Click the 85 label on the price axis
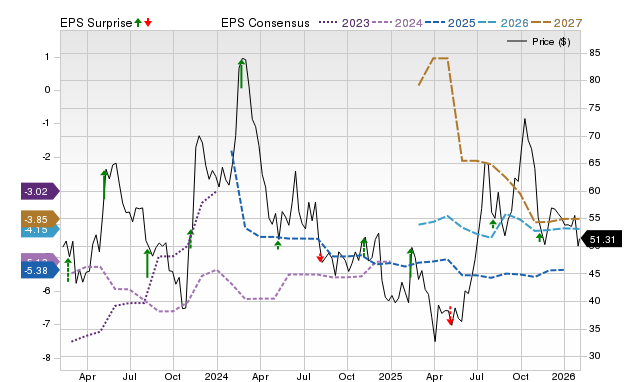 pos(595,53)
